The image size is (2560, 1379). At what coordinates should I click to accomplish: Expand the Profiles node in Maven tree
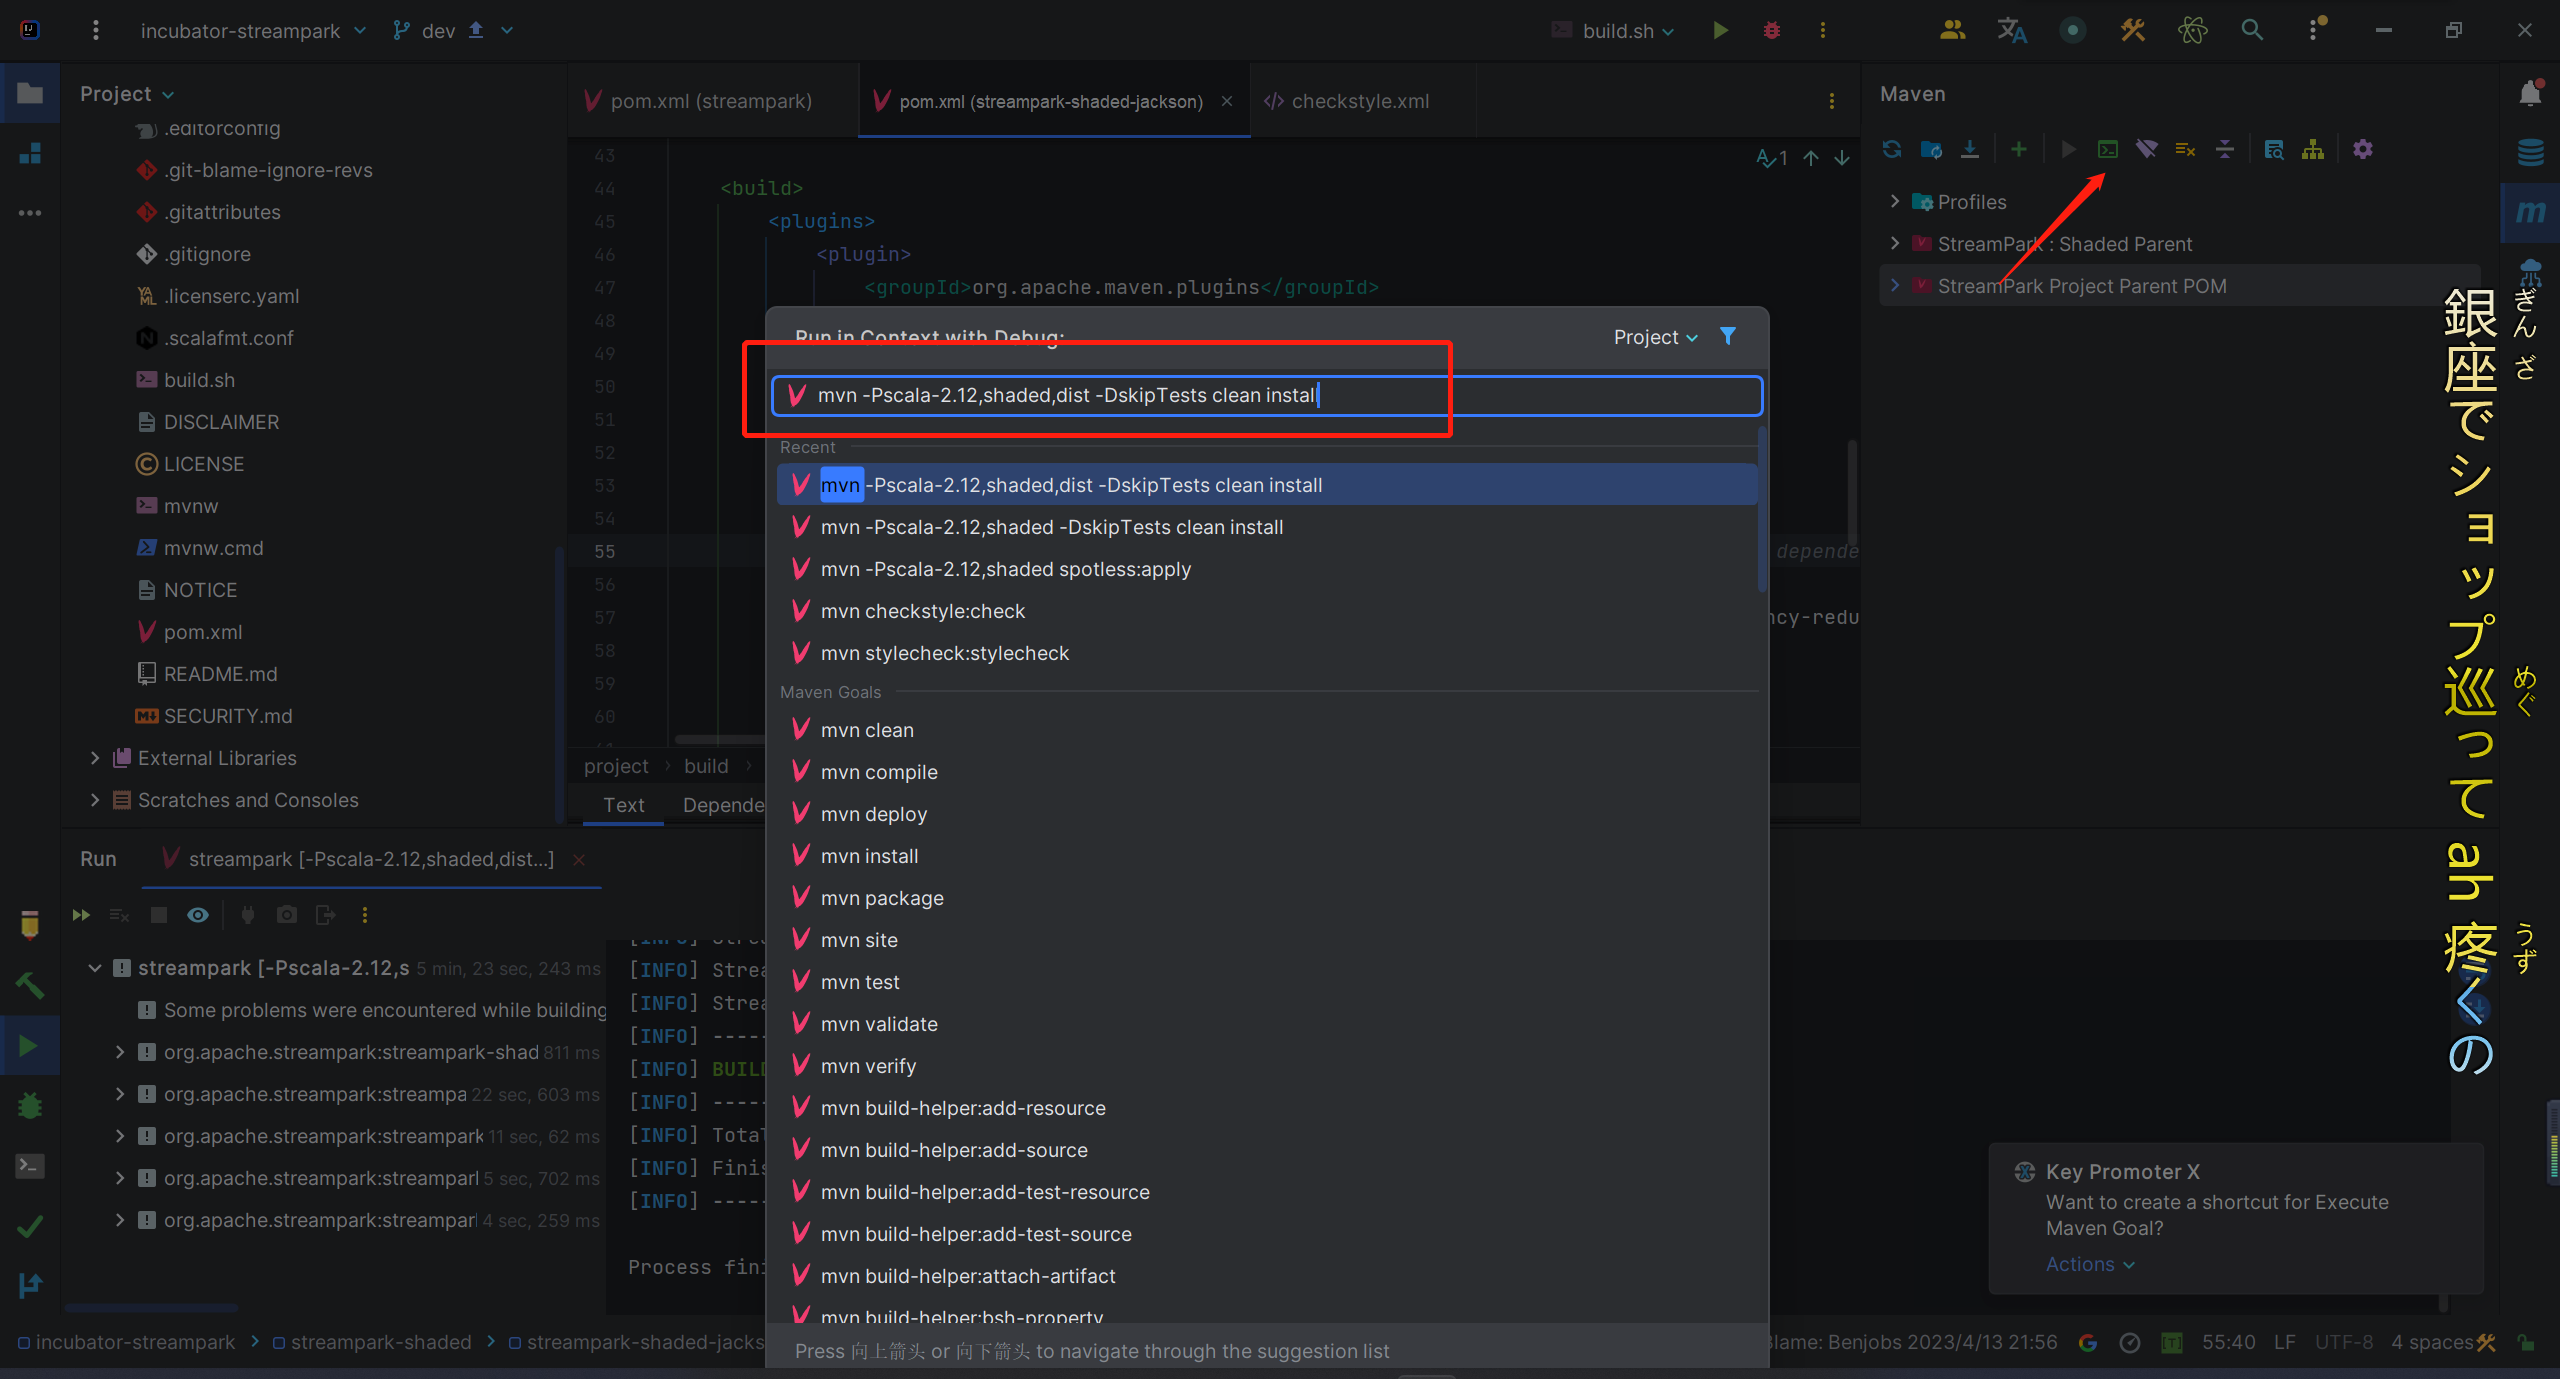(1894, 201)
